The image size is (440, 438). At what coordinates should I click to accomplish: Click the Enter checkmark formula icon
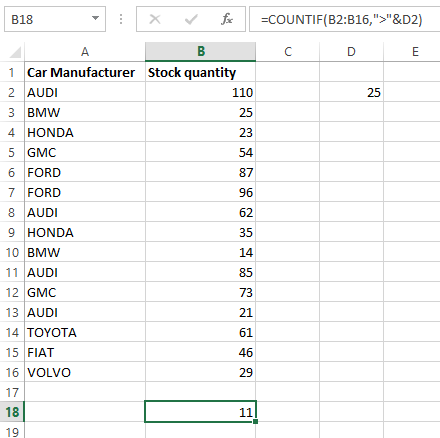coord(191,19)
